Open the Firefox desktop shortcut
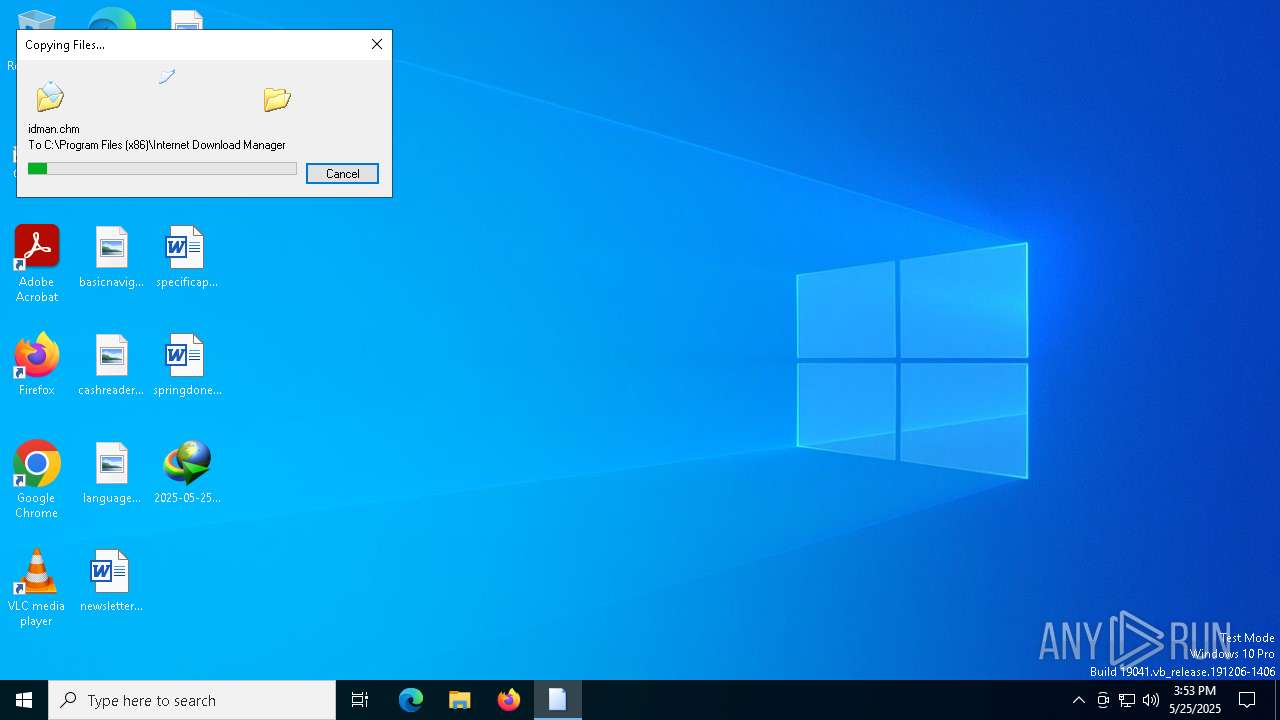The width and height of the screenshot is (1280, 720). click(37, 365)
